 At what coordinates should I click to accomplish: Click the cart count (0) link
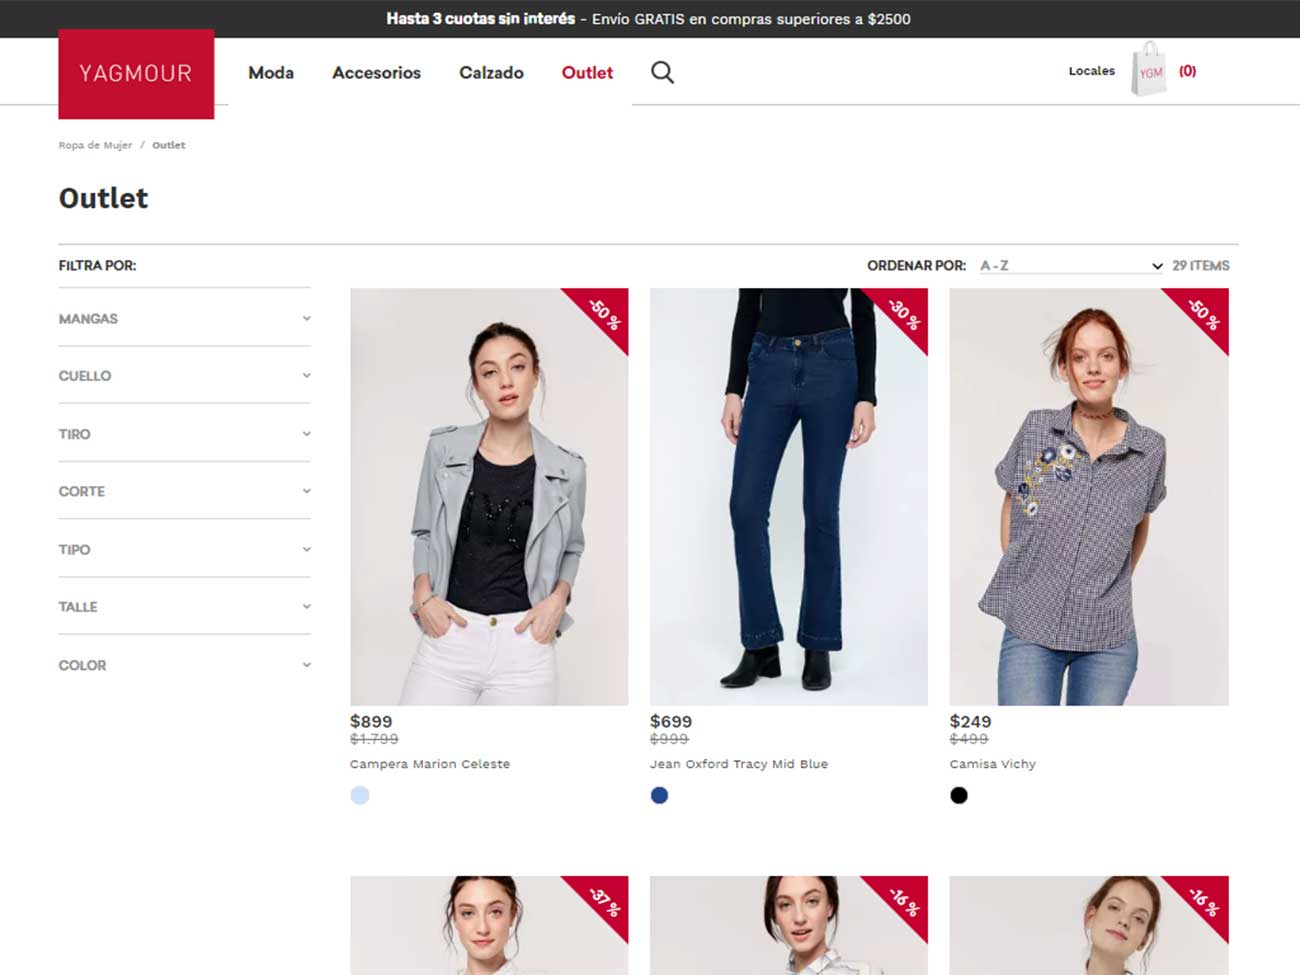click(1187, 71)
